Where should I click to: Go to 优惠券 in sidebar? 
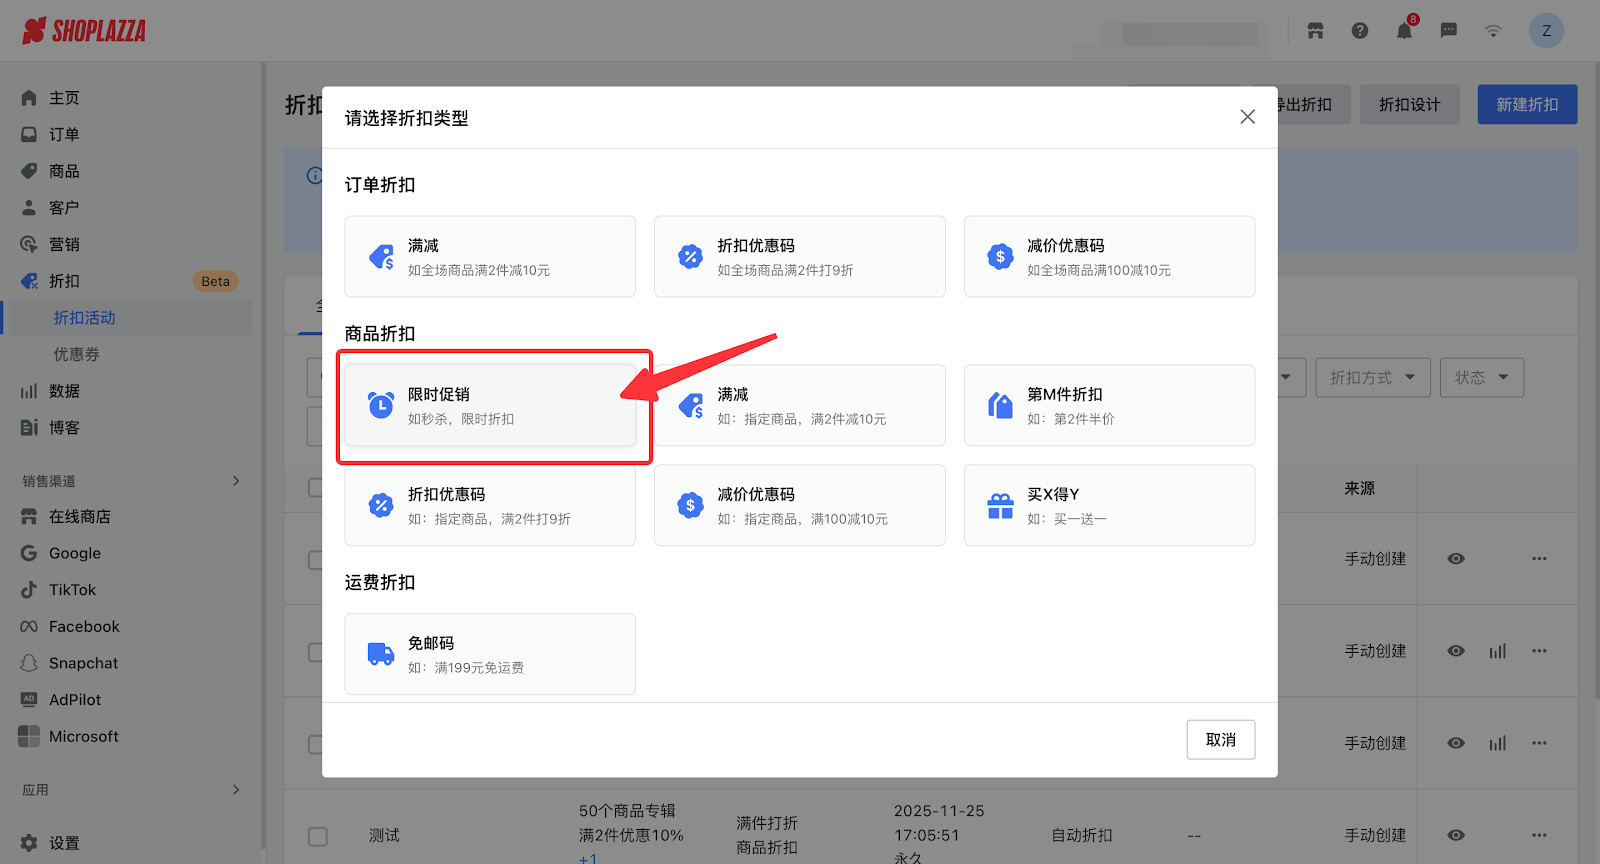pyautogui.click(x=76, y=354)
